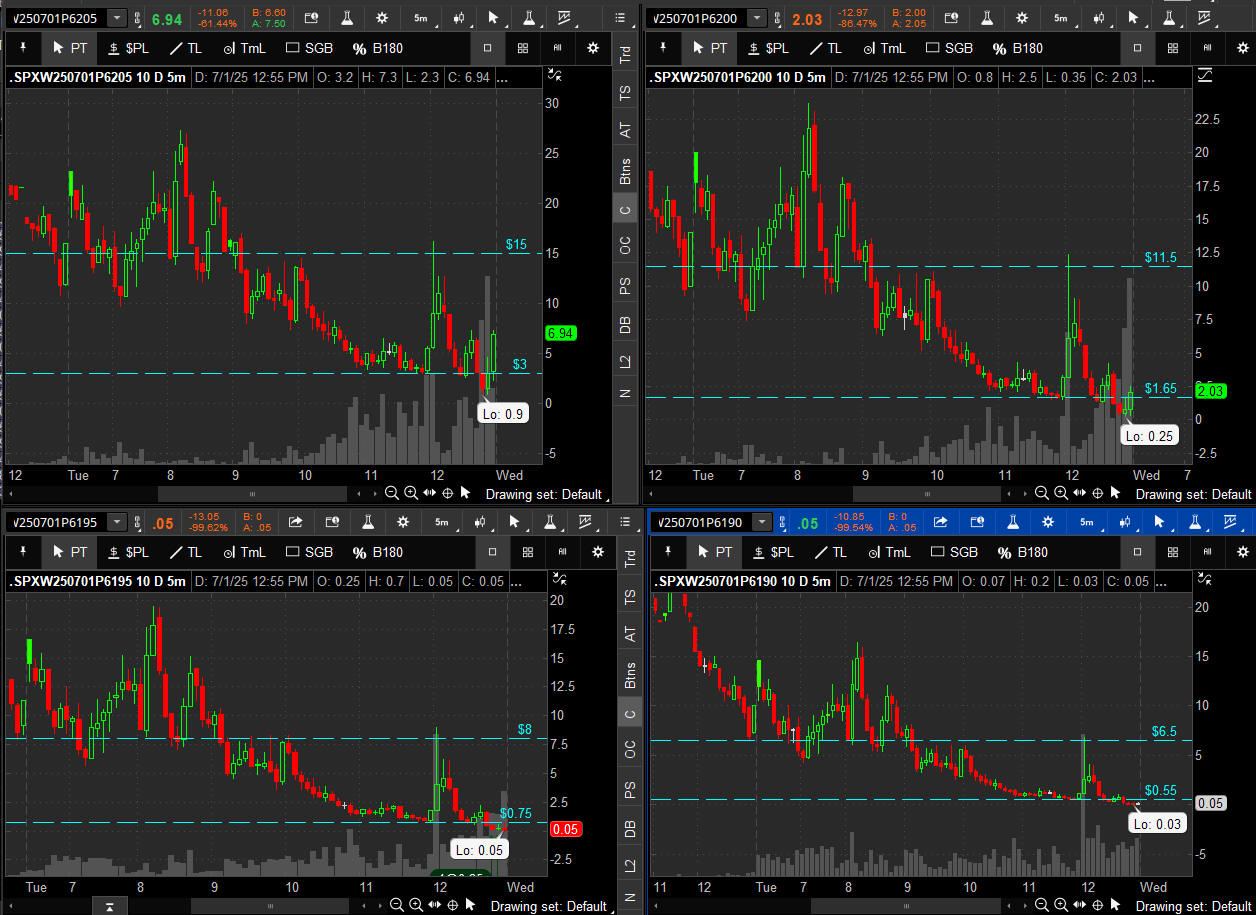Zoom out on the P6205 chart
Screen dimensions: 1256x915
tap(392, 493)
